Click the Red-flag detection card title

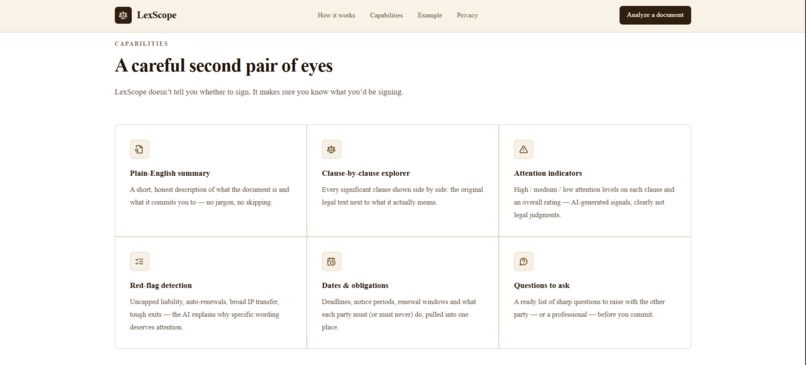tap(161, 285)
